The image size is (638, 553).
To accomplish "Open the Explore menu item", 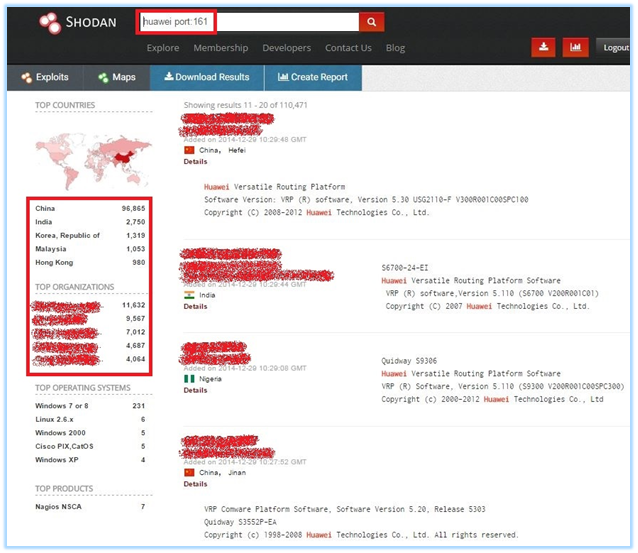I will (x=163, y=48).
